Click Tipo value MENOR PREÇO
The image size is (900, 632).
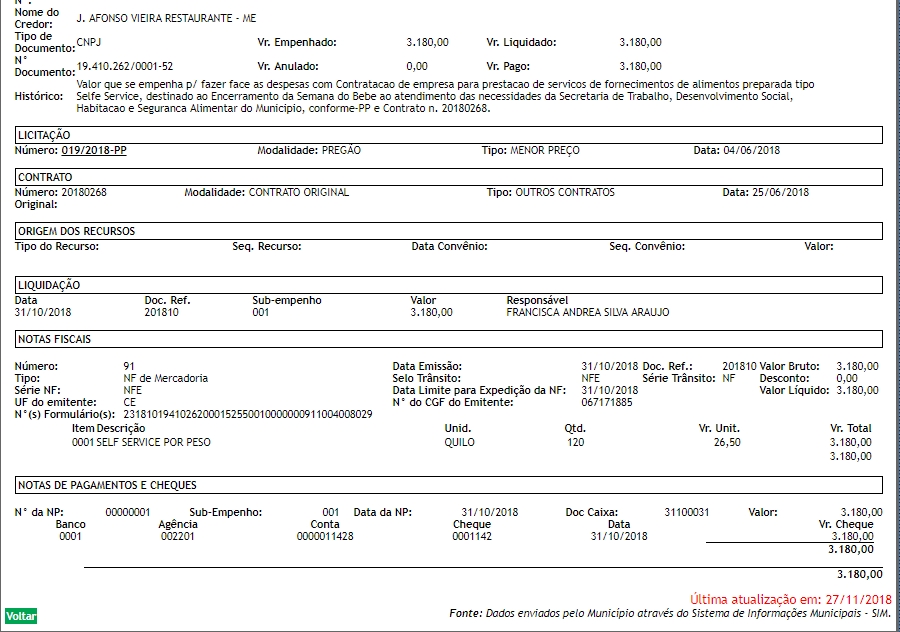click(545, 150)
